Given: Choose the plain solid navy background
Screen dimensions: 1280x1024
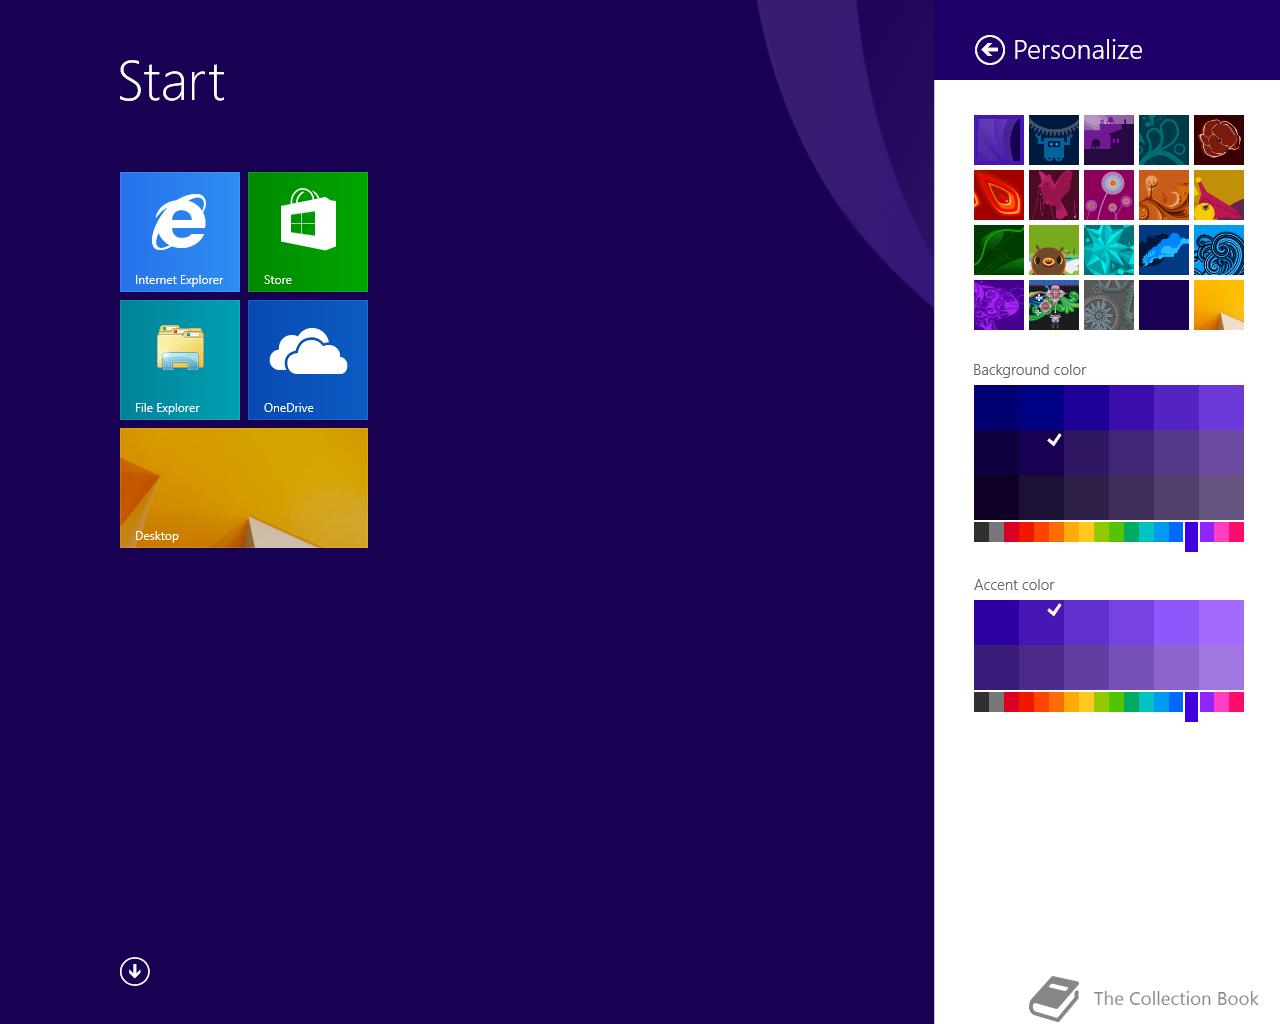Looking at the screenshot, I should (1164, 305).
